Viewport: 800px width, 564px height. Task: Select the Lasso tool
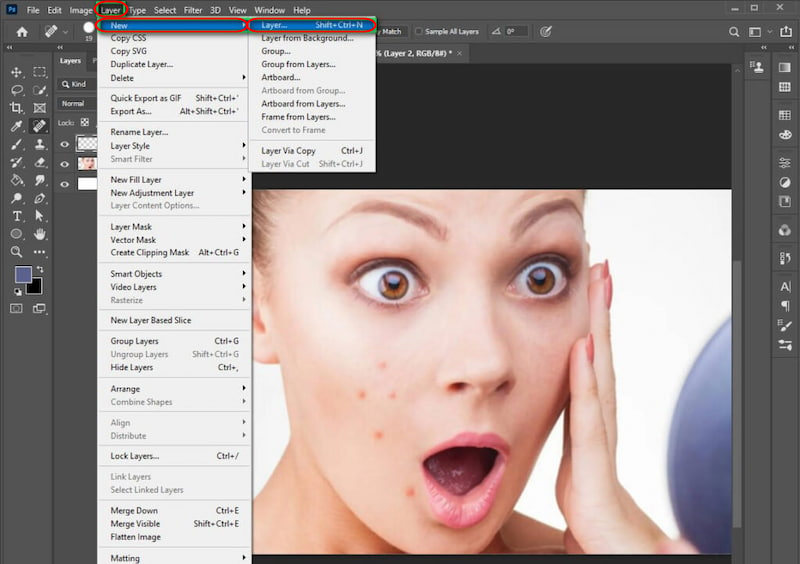(x=16, y=90)
